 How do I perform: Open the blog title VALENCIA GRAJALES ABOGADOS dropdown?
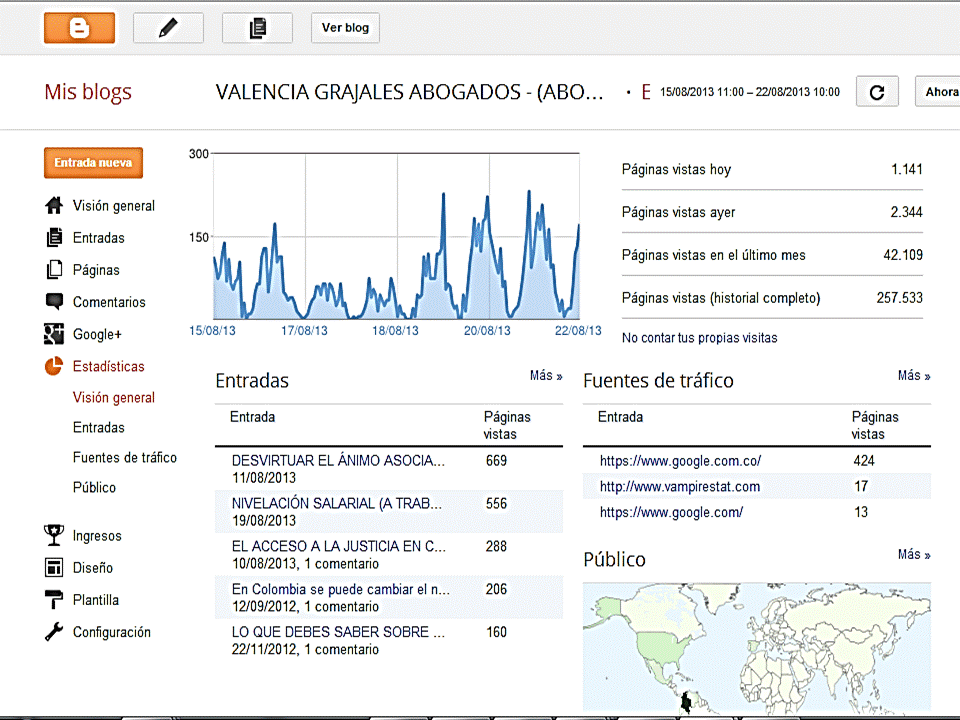pos(409,92)
